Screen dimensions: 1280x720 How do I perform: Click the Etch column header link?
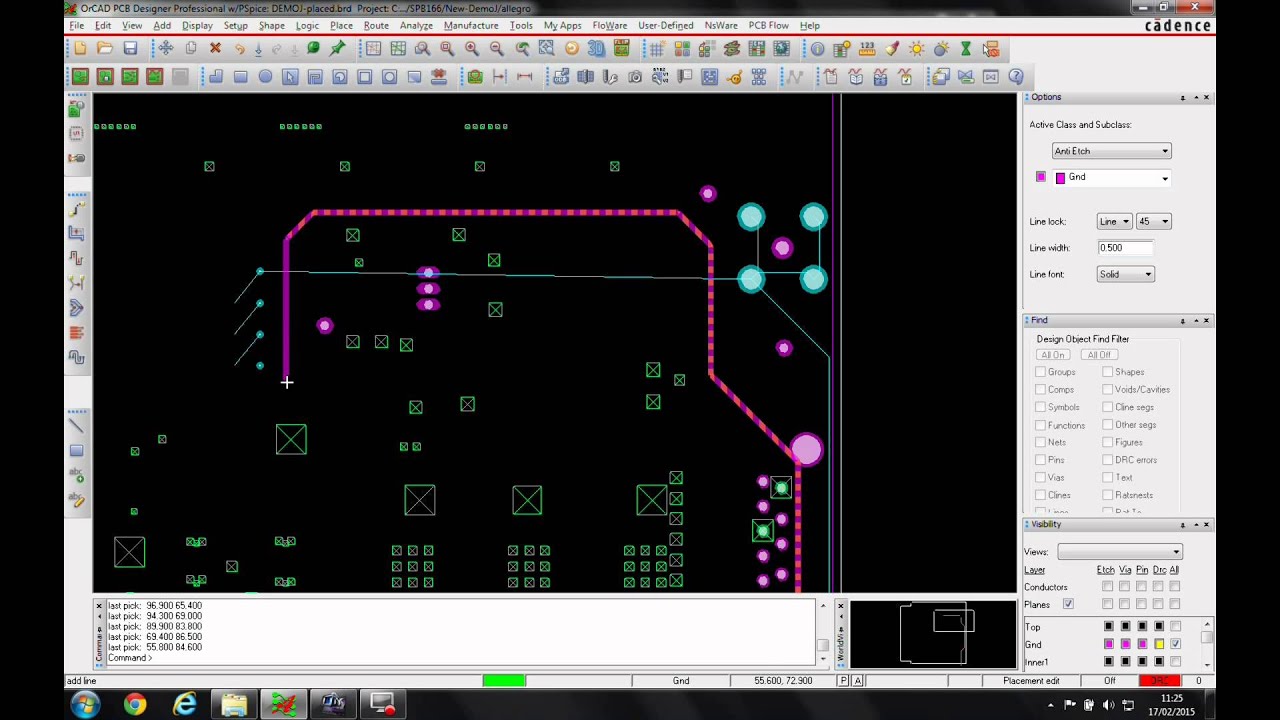pos(1105,570)
